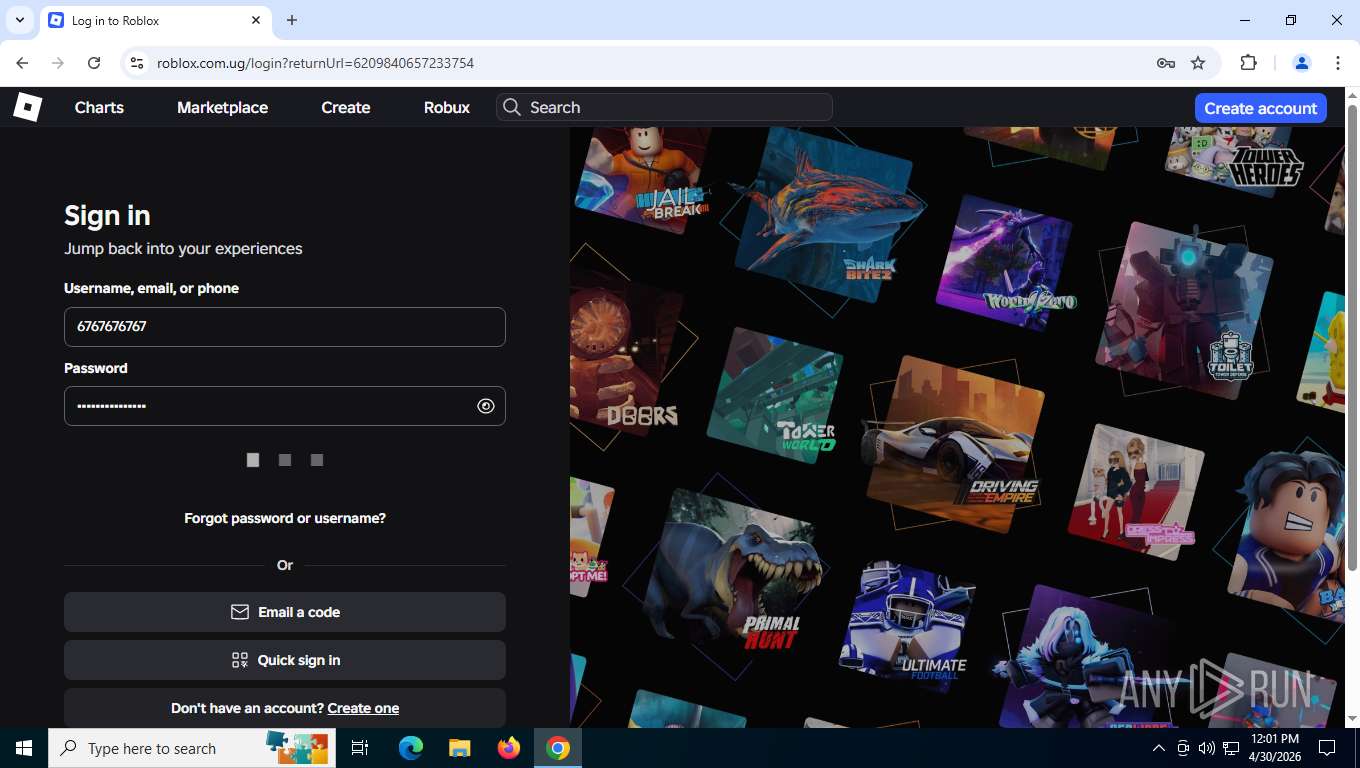Image resolution: width=1360 pixels, height=768 pixels.
Task: Open Chrome profile avatar
Action: pyautogui.click(x=1302, y=63)
